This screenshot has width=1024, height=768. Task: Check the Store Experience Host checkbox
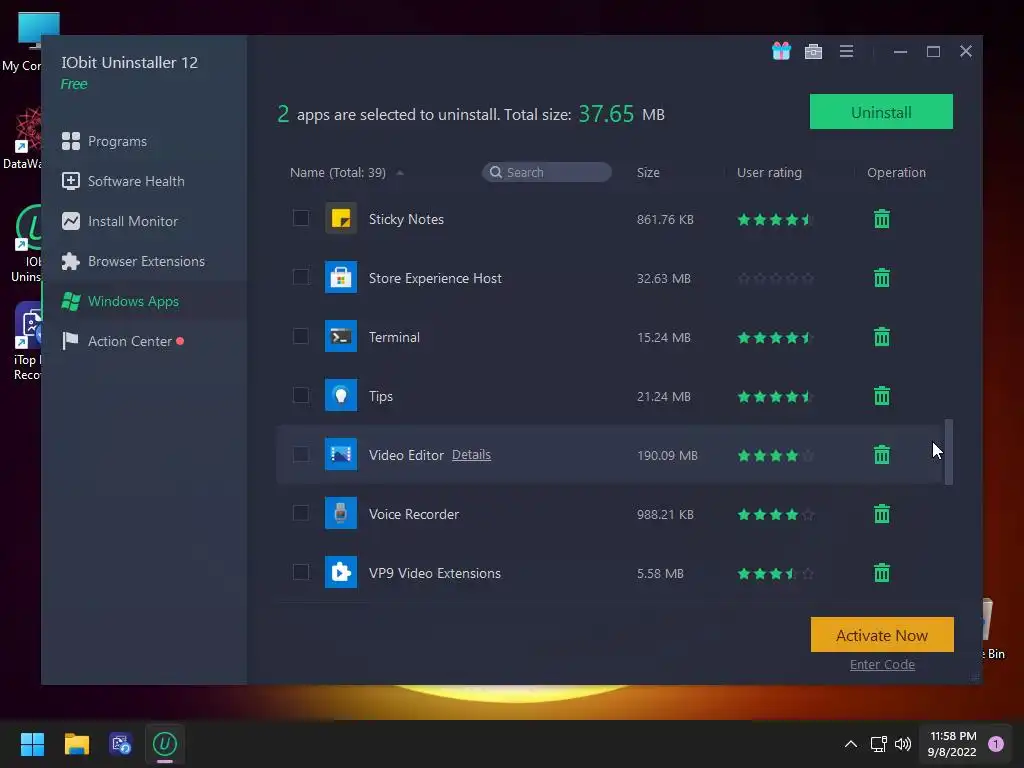point(300,277)
